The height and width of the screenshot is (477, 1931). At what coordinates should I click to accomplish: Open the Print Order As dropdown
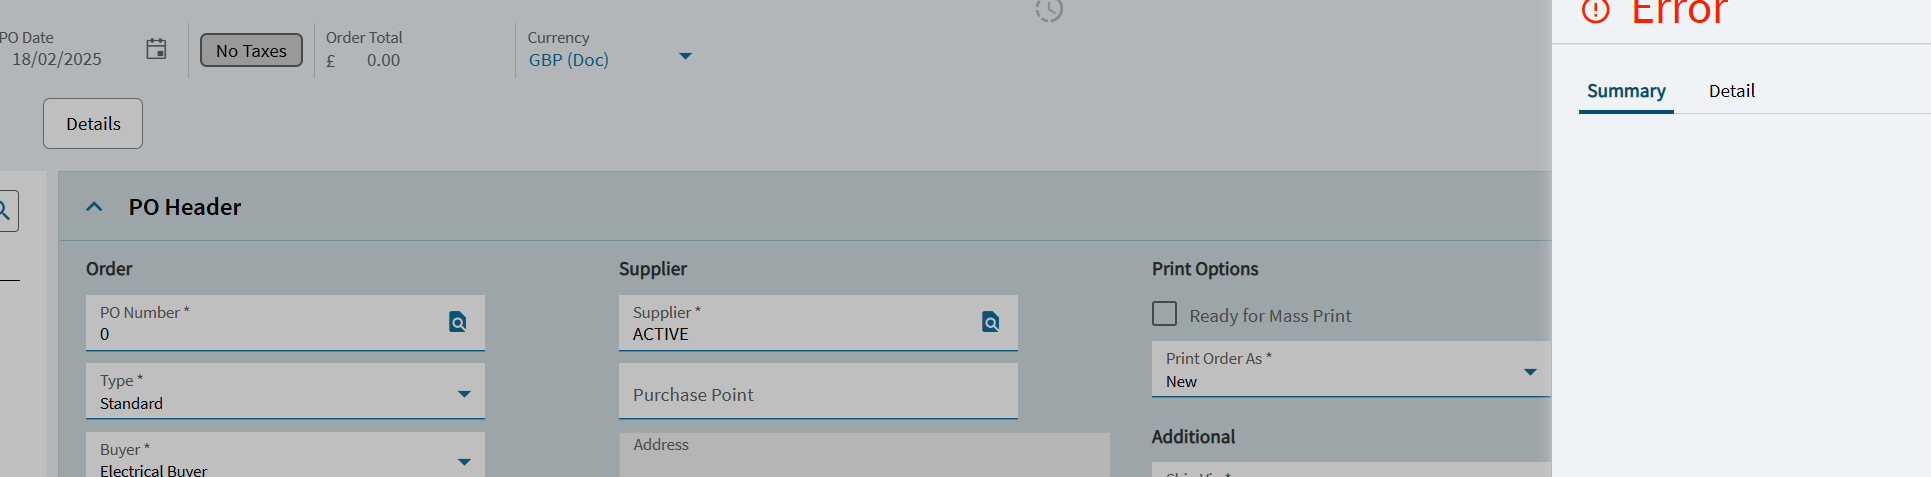pos(1530,372)
